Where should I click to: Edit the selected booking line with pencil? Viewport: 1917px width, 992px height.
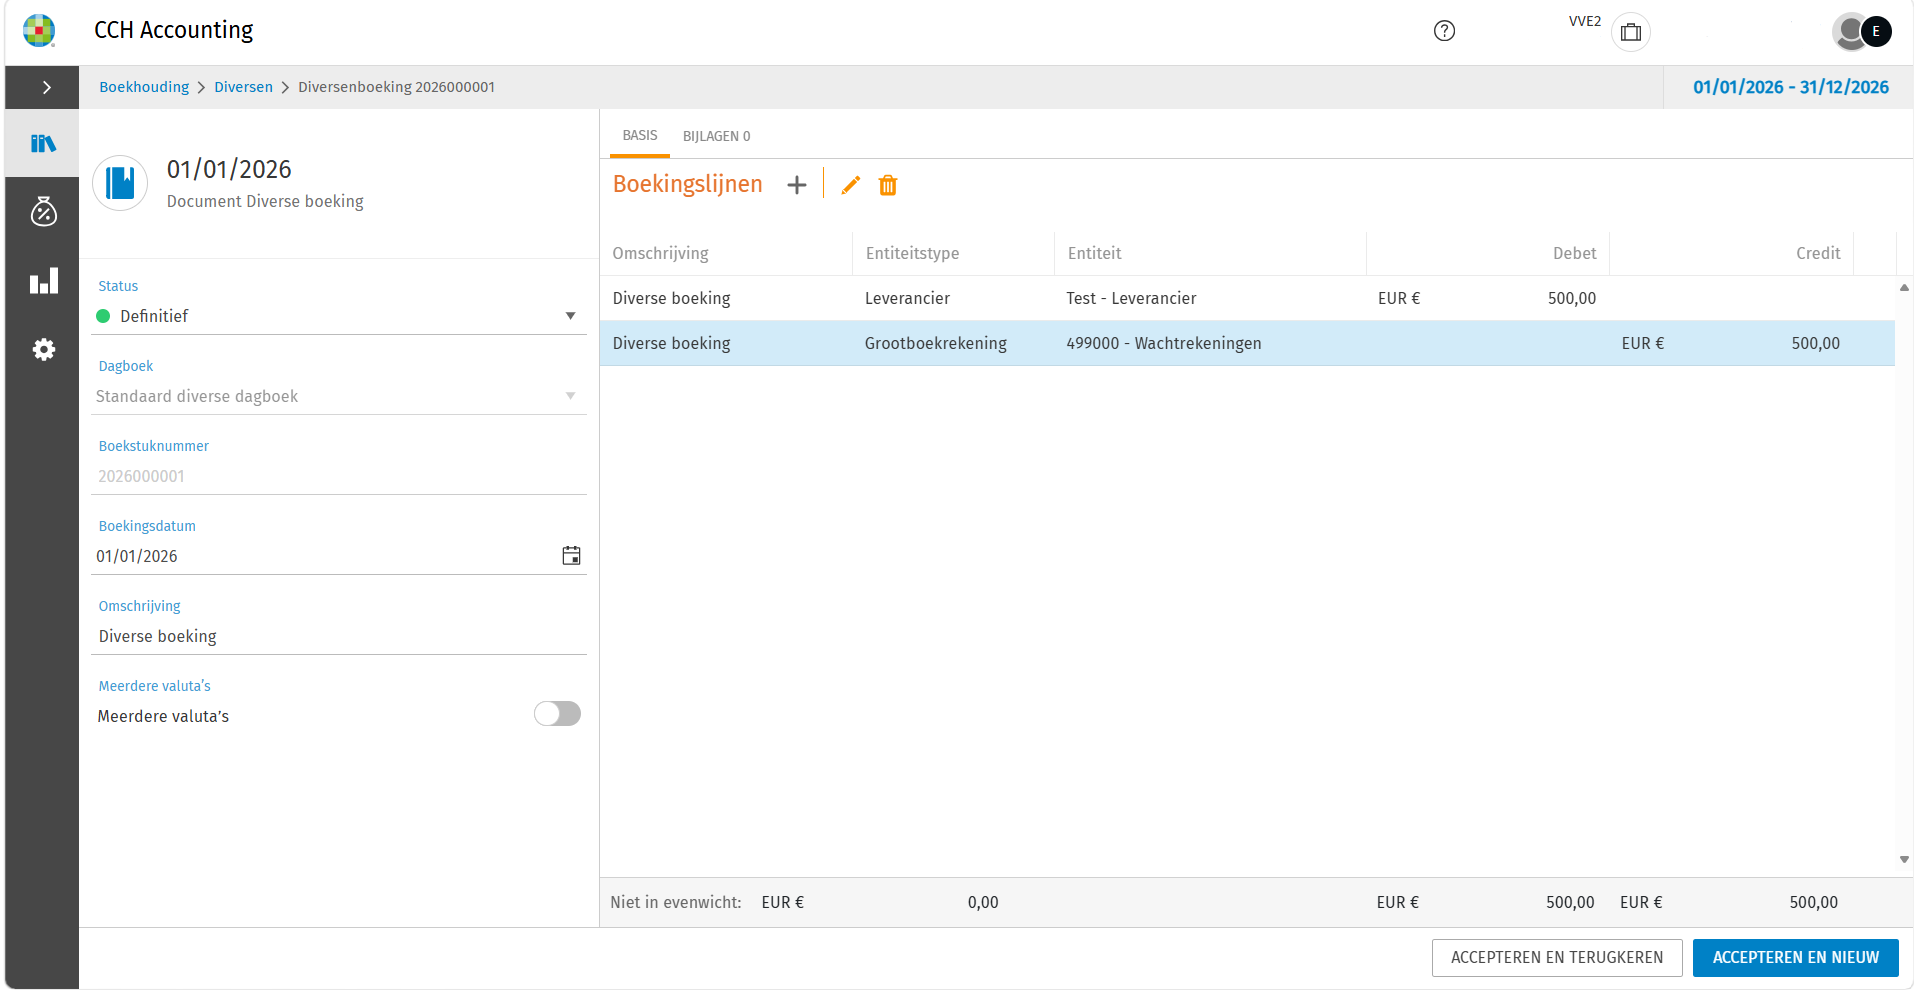[850, 185]
